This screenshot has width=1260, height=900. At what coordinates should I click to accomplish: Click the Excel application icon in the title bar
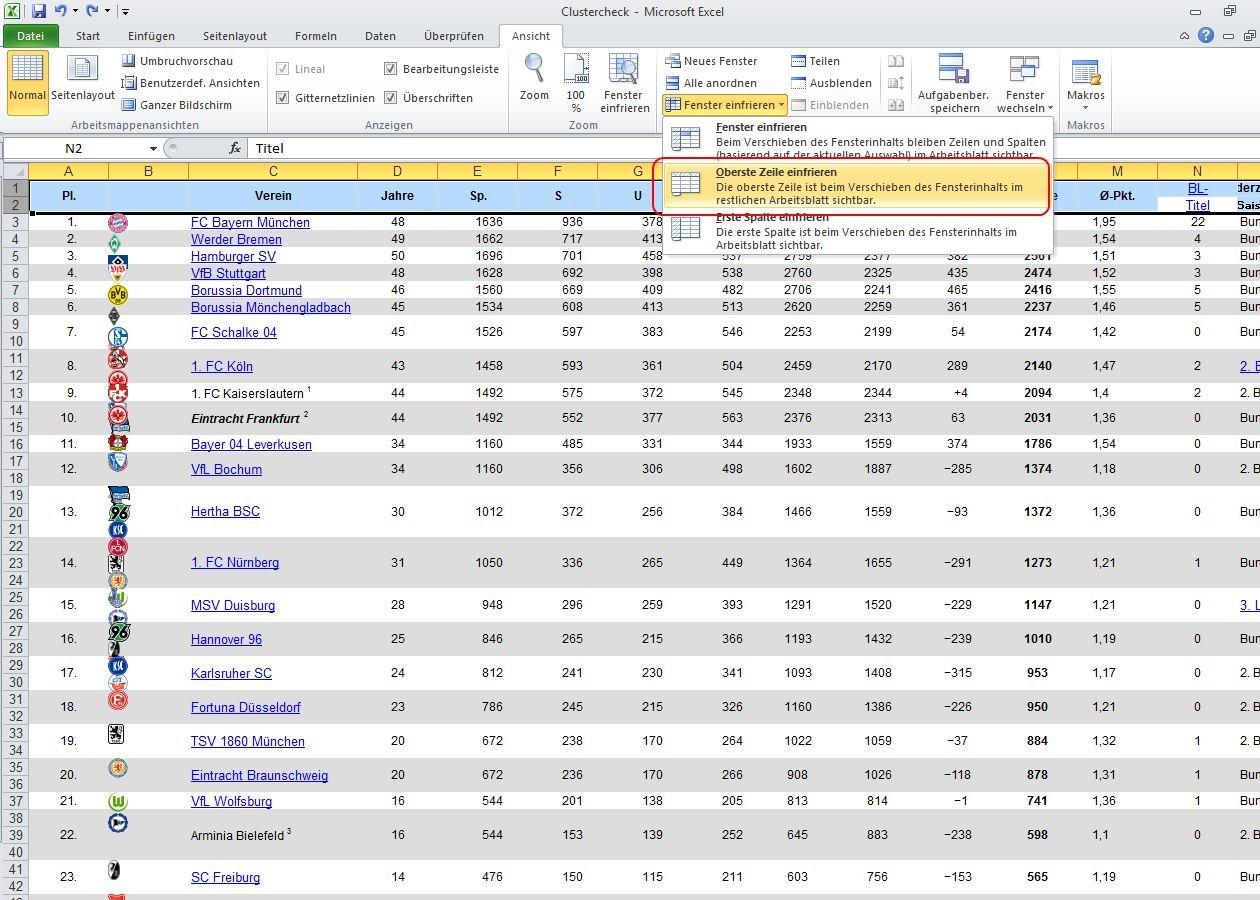point(12,11)
